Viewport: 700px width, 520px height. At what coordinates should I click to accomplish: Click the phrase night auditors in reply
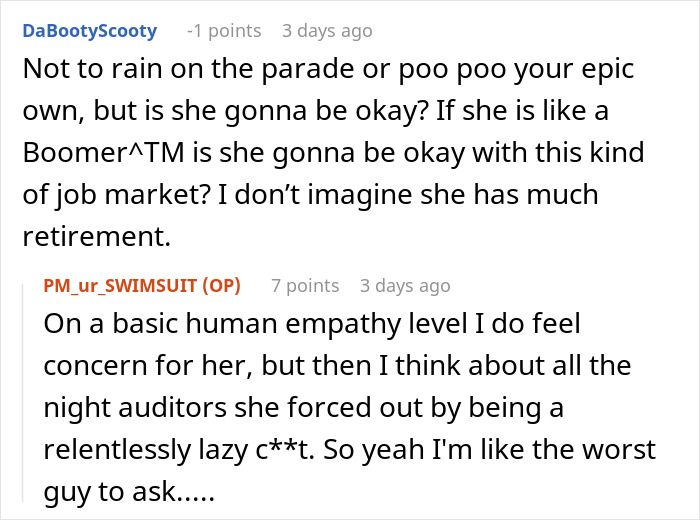(135, 408)
